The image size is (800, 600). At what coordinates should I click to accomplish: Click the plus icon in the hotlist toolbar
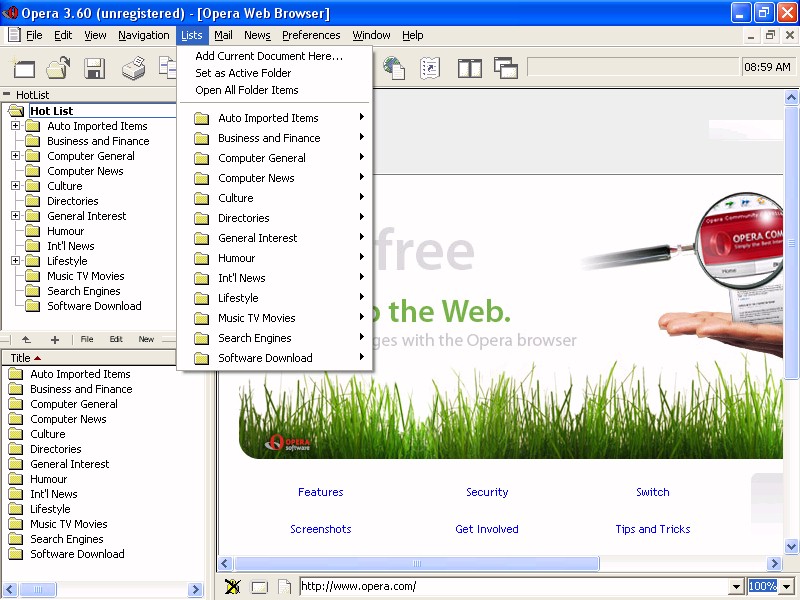(55, 339)
